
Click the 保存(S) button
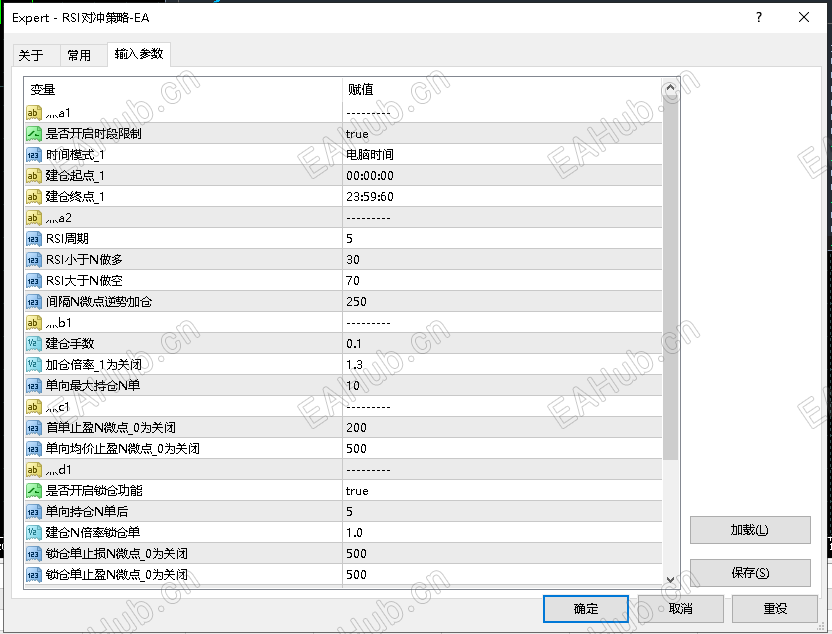[750, 572]
